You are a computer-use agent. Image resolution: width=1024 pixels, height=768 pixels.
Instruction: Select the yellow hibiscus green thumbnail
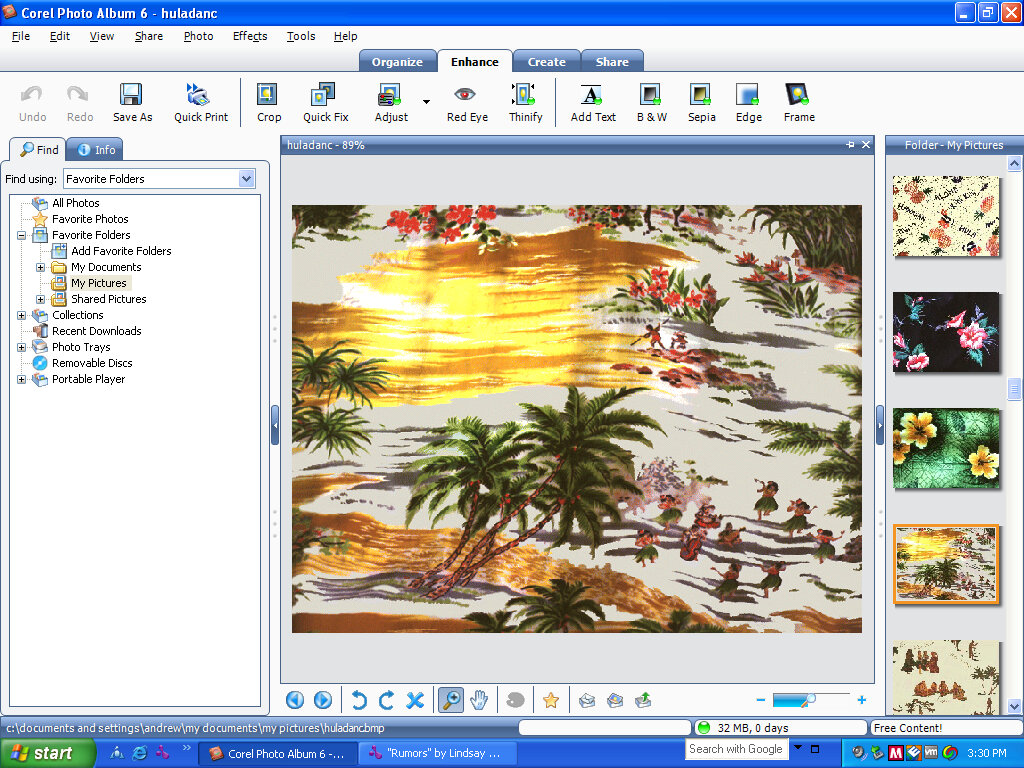click(946, 448)
